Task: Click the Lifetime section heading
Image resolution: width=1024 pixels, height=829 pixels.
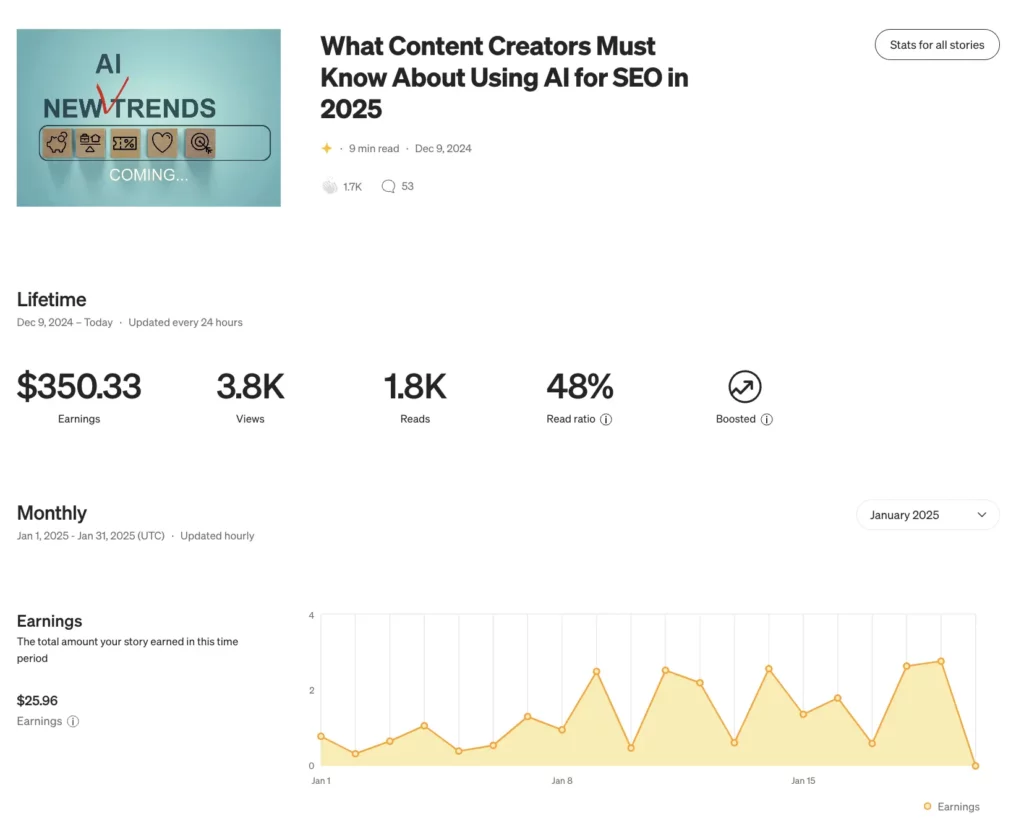Action: click(51, 299)
